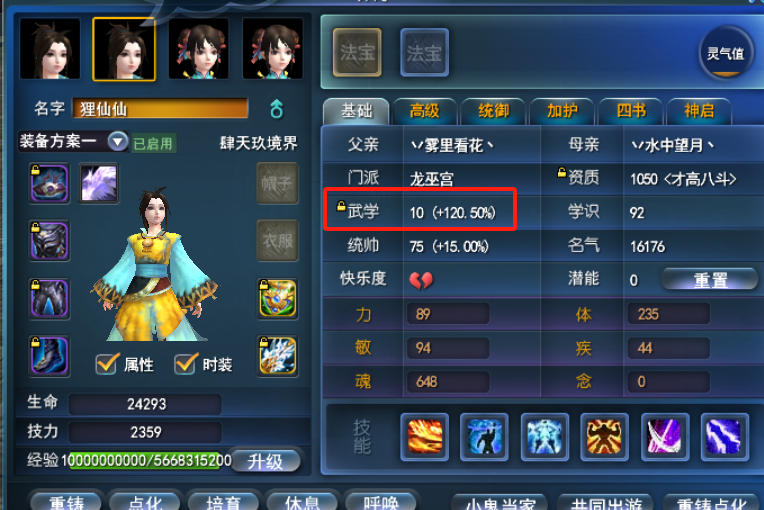
Task: Select the second character portrait thumbnail
Action: (x=124, y=49)
